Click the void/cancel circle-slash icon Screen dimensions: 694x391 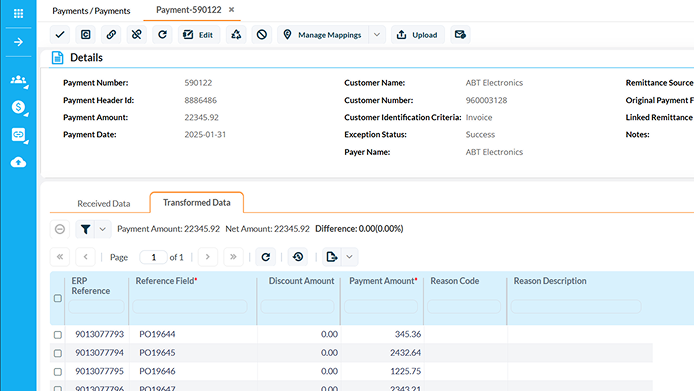pos(262,35)
